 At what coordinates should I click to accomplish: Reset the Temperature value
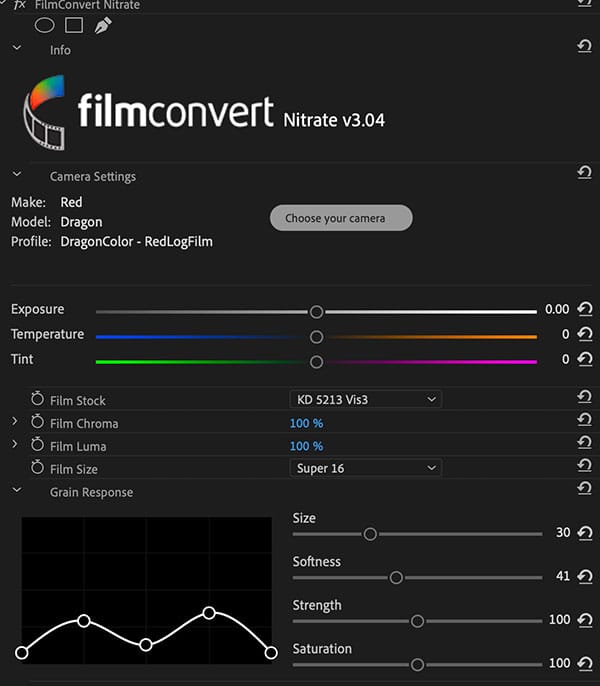coord(585,334)
